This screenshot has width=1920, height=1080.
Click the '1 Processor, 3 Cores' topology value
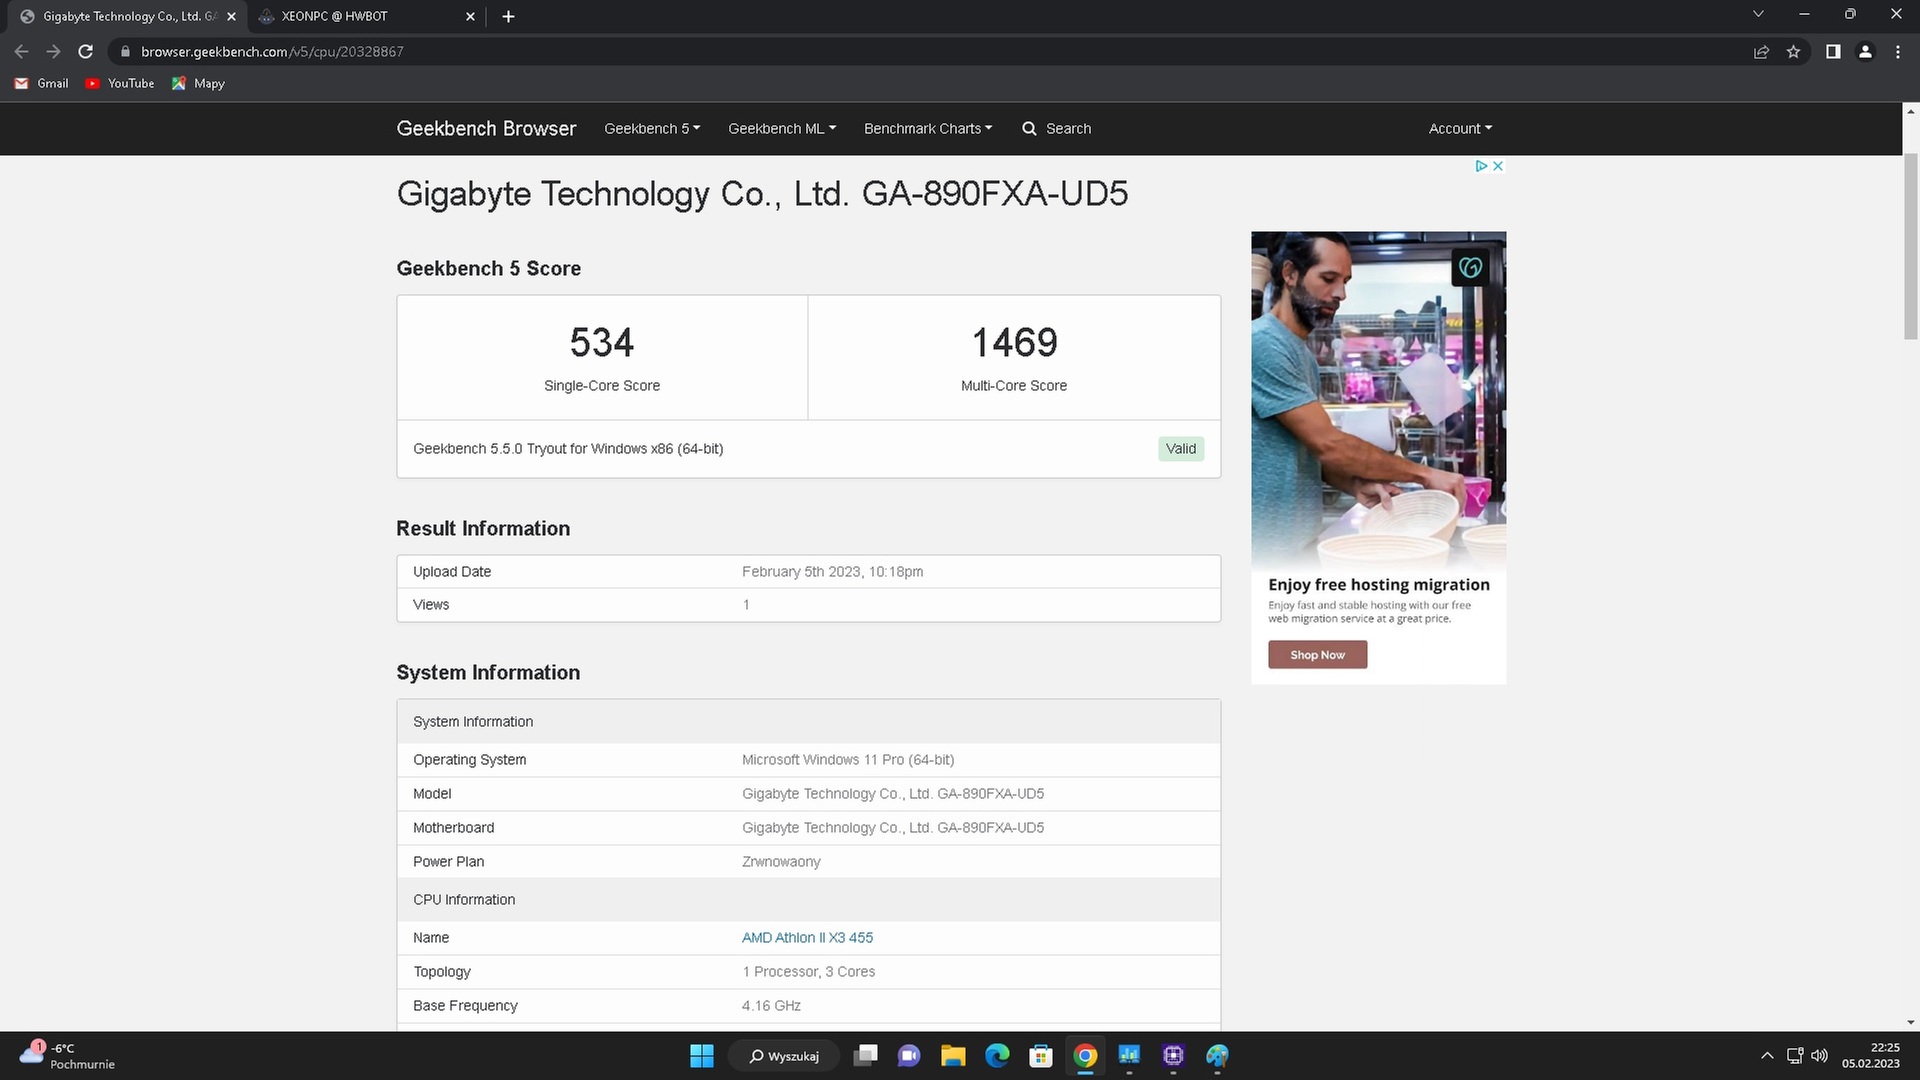[x=808, y=972]
